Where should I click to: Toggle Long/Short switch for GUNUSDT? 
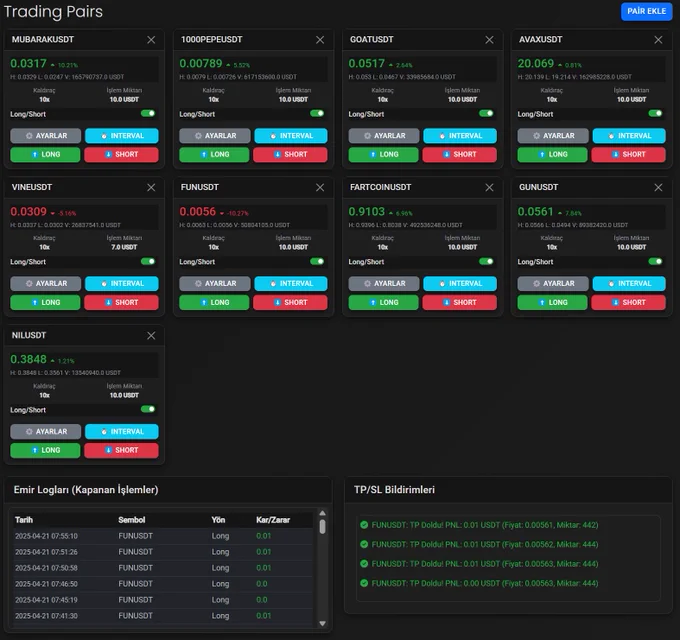pos(655,261)
